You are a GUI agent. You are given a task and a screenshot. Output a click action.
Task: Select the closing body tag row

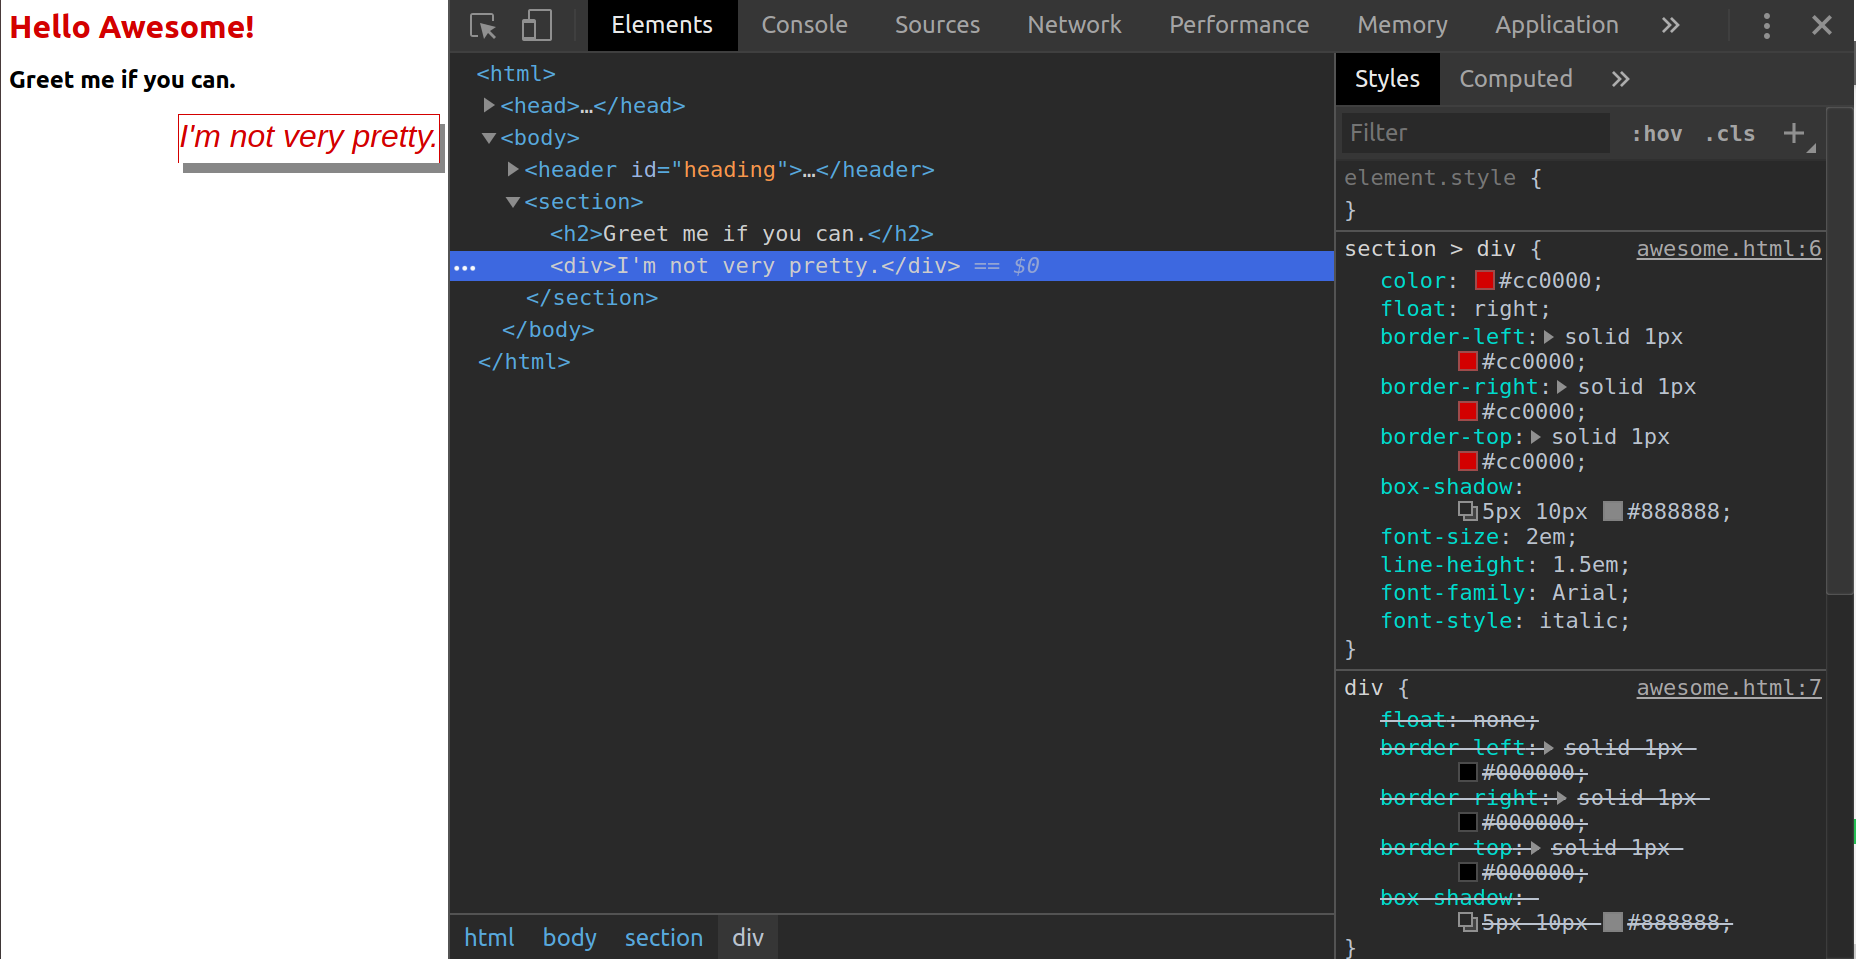coord(548,330)
